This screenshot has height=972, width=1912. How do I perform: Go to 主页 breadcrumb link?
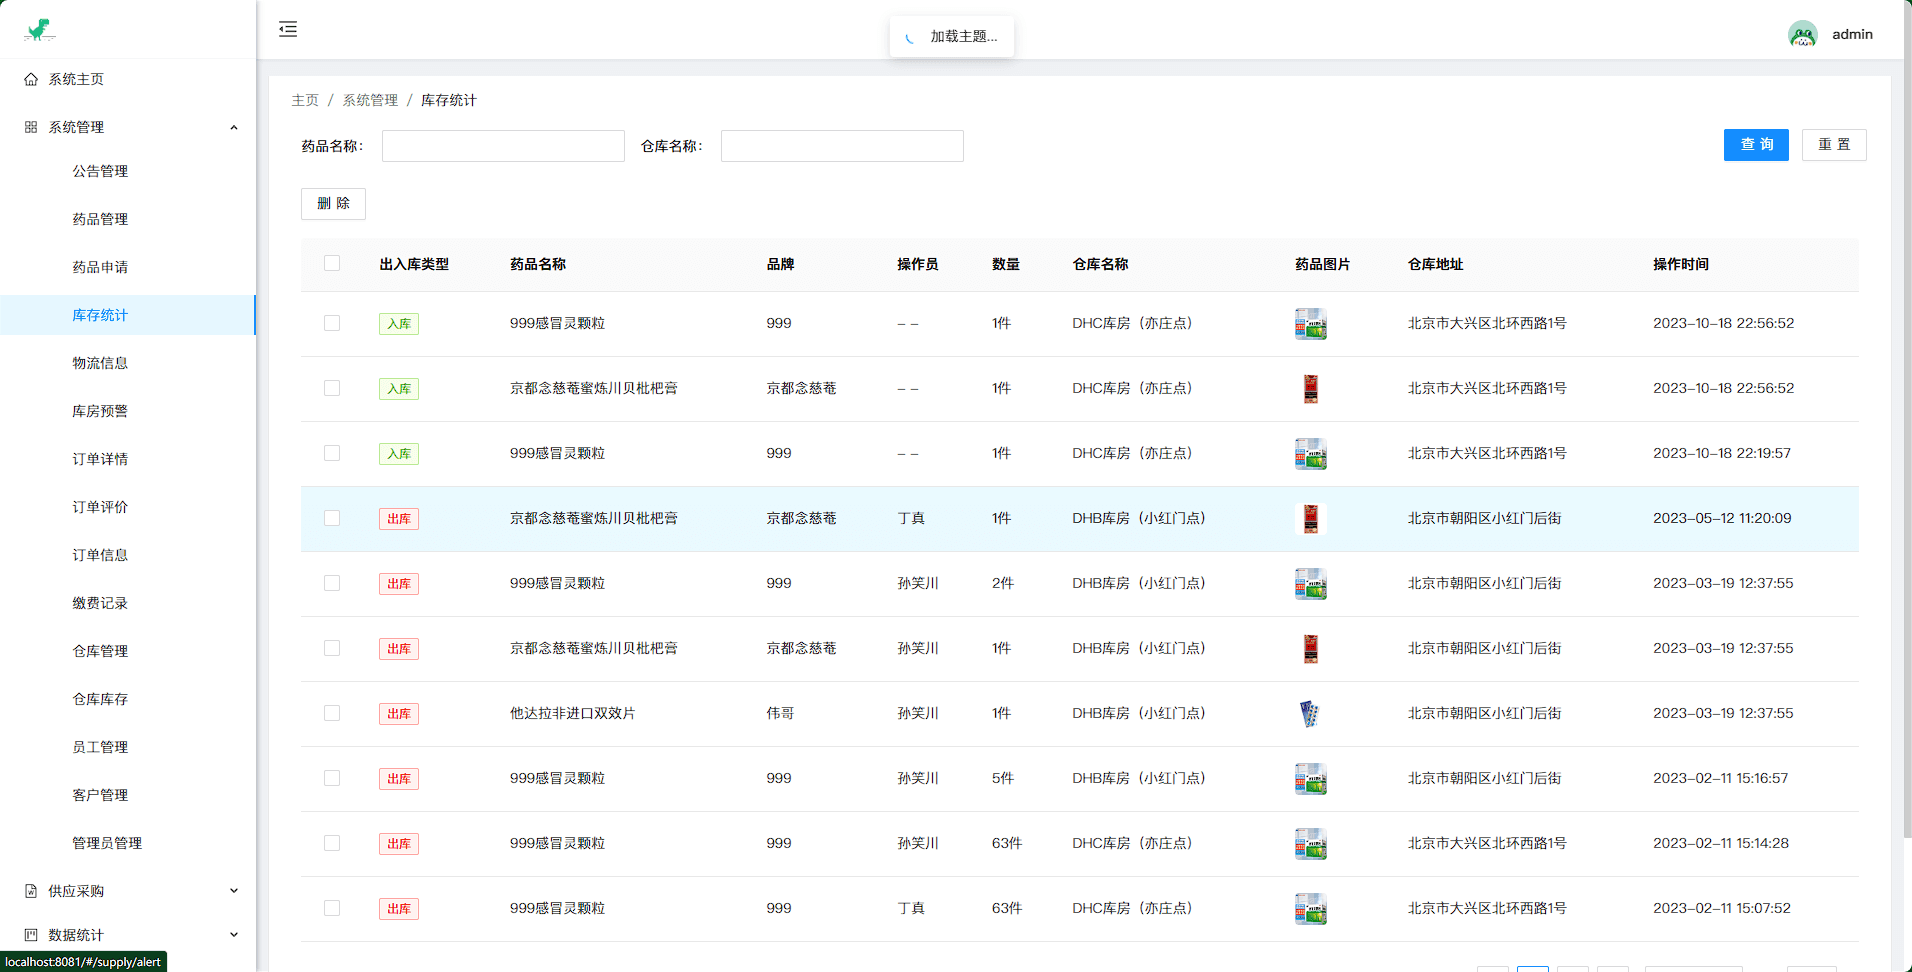[x=305, y=100]
